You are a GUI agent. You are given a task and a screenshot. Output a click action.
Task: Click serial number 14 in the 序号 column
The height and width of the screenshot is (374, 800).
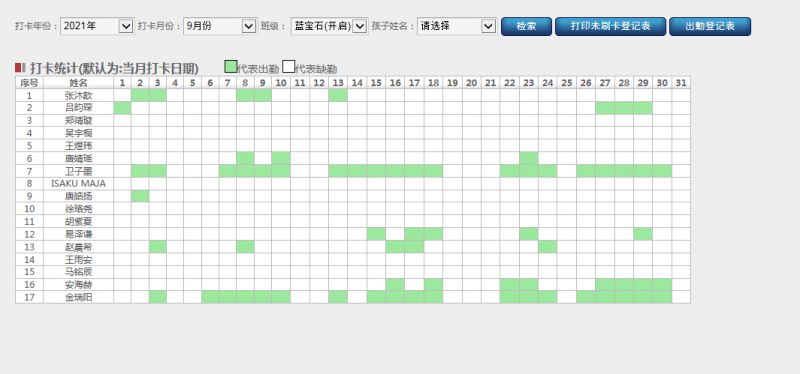pos(29,259)
